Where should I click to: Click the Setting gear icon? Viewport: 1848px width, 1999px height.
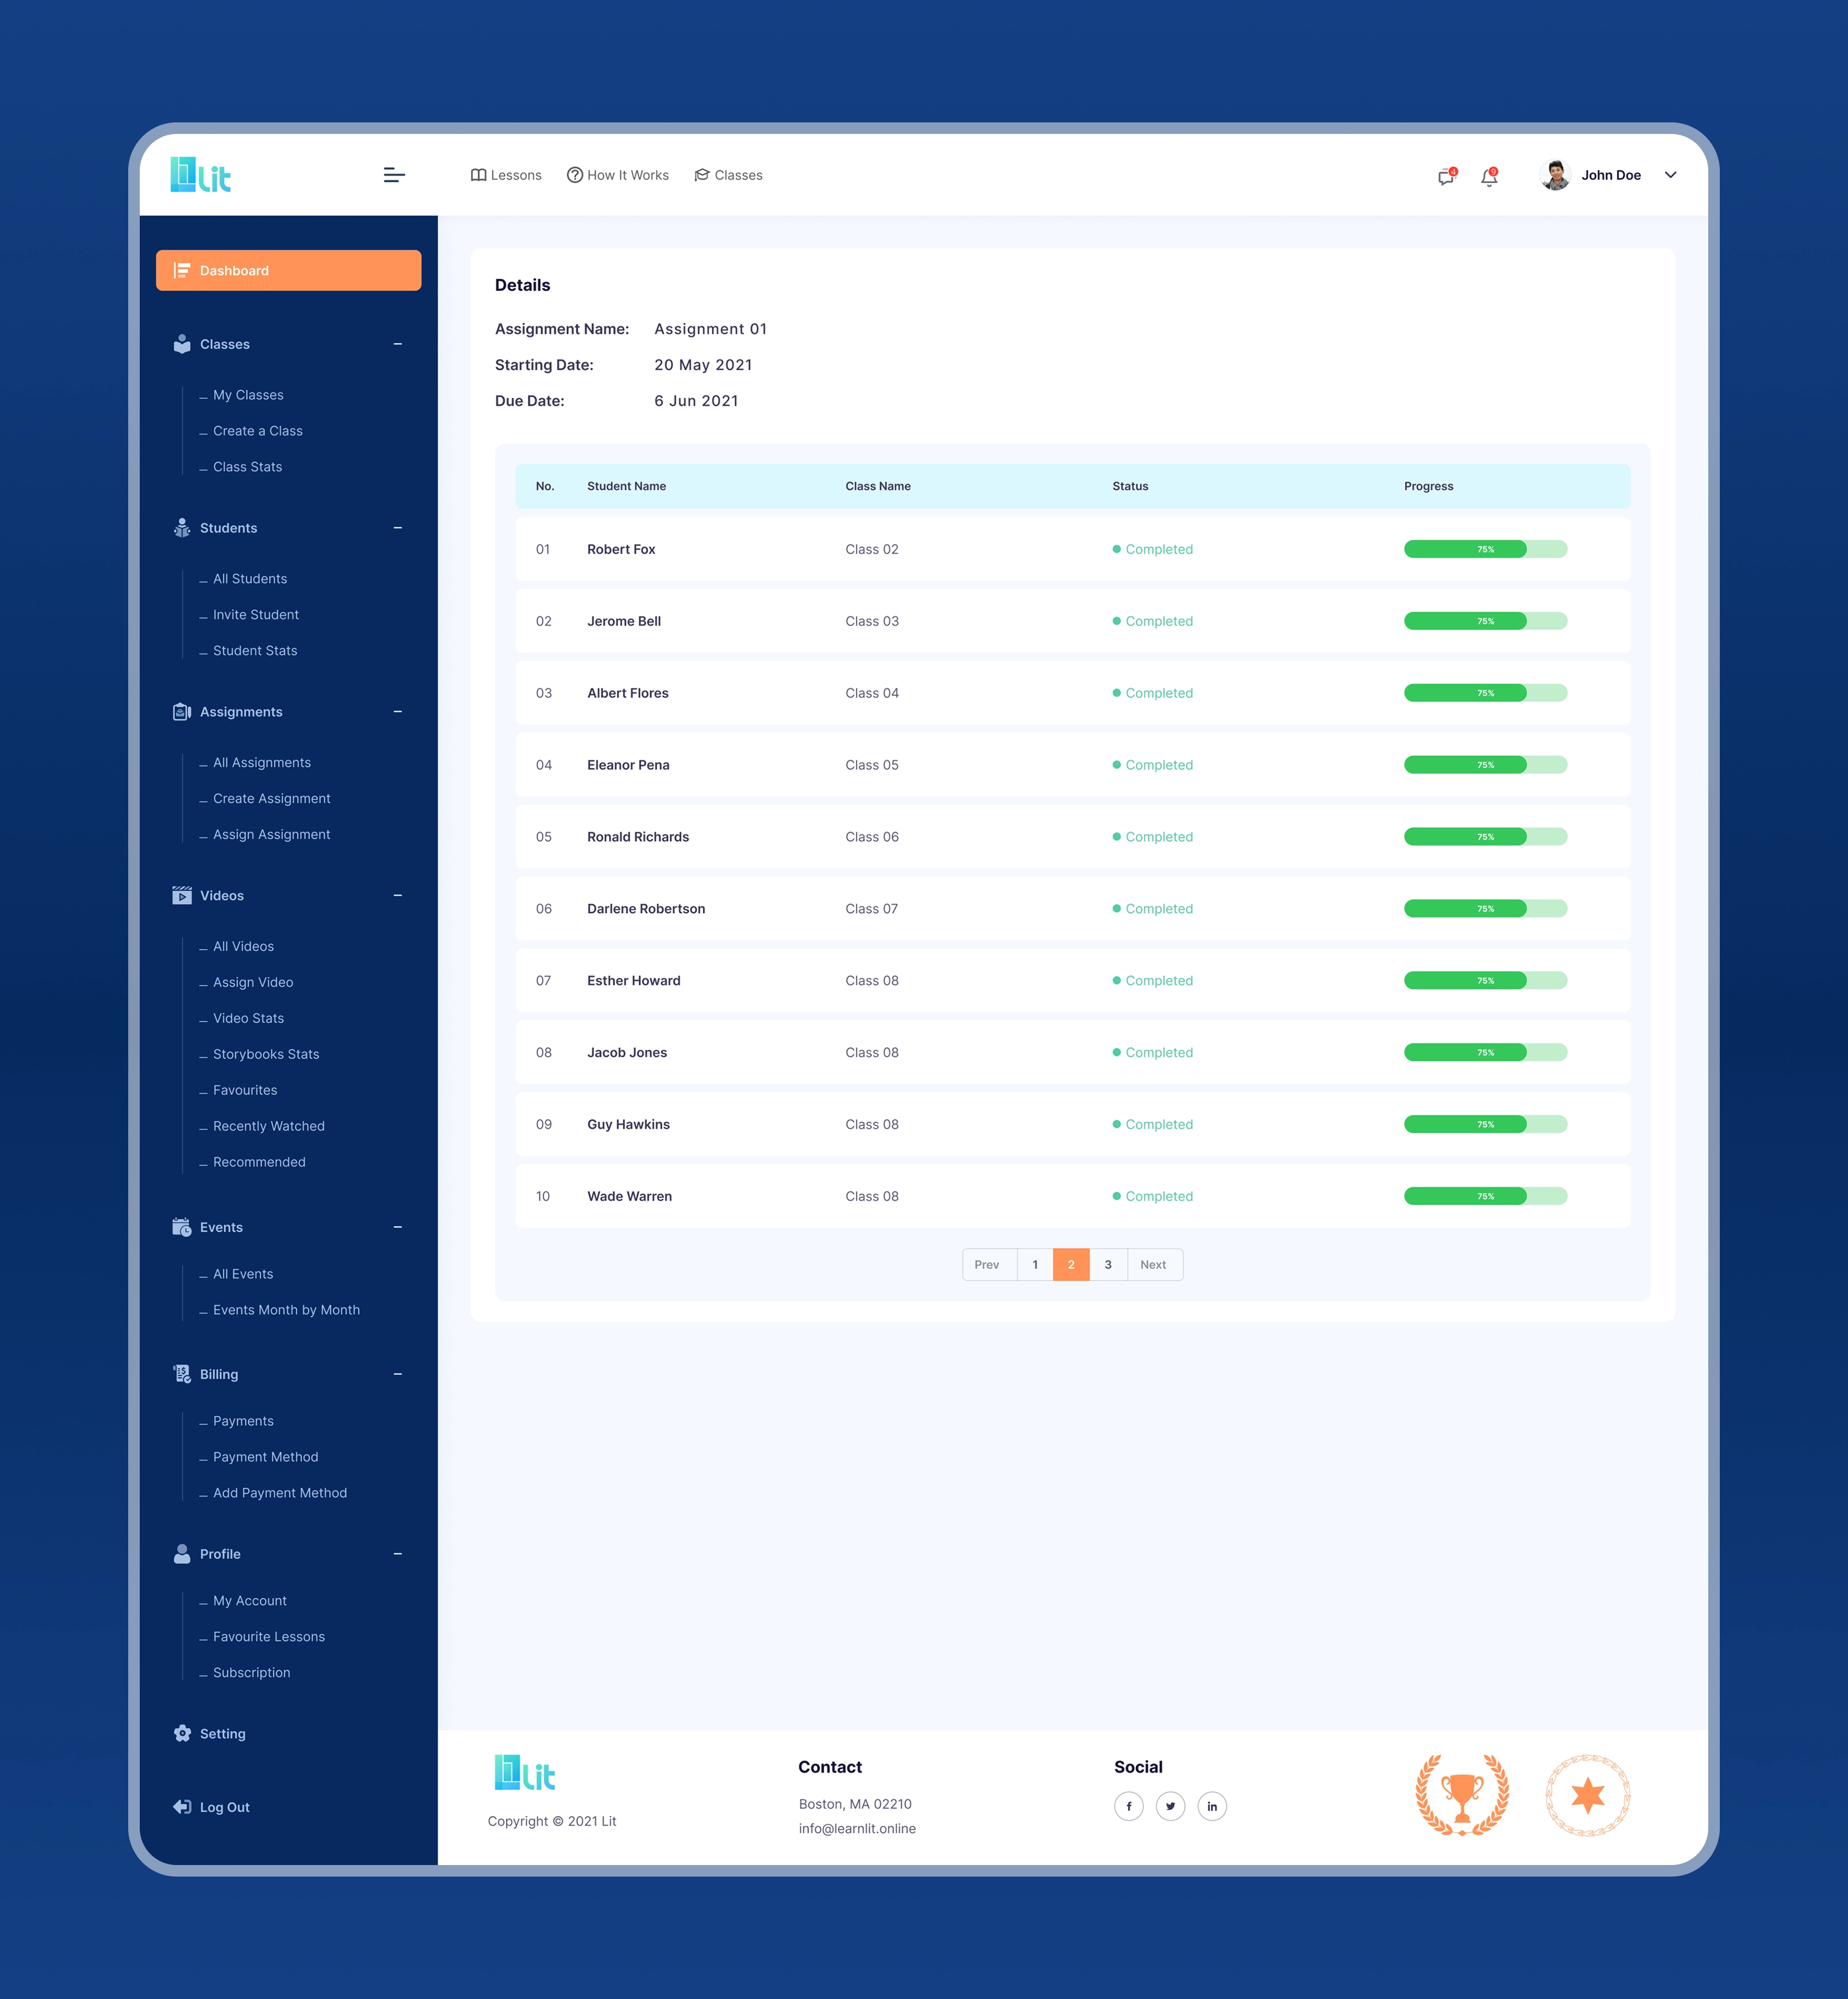click(182, 1733)
